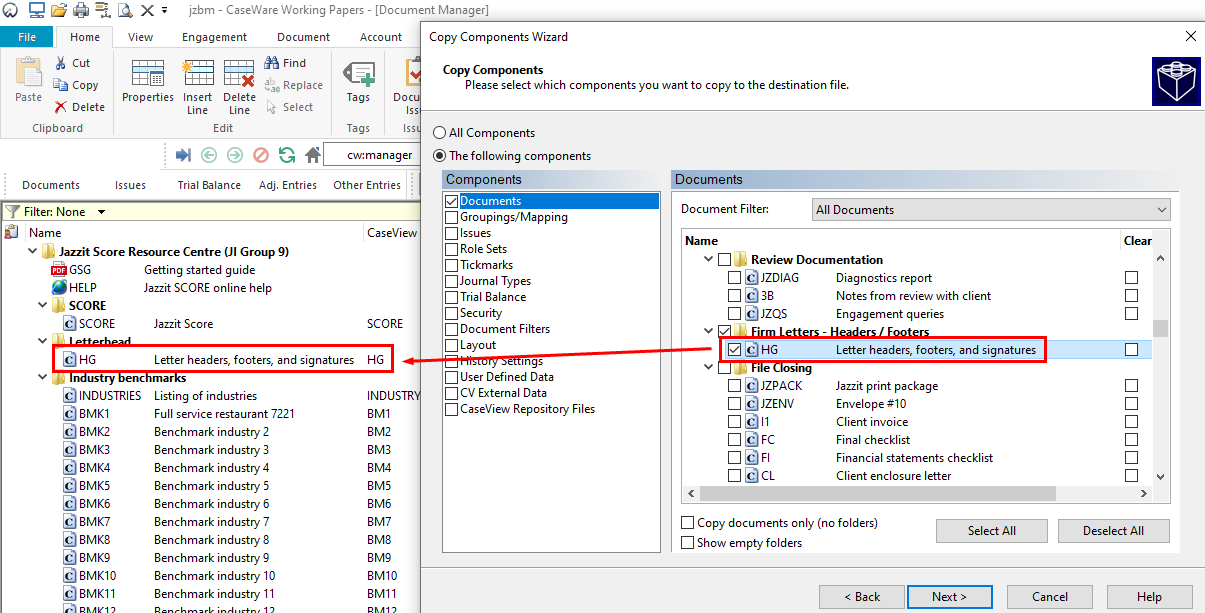Check the Security component checkbox

[452, 313]
